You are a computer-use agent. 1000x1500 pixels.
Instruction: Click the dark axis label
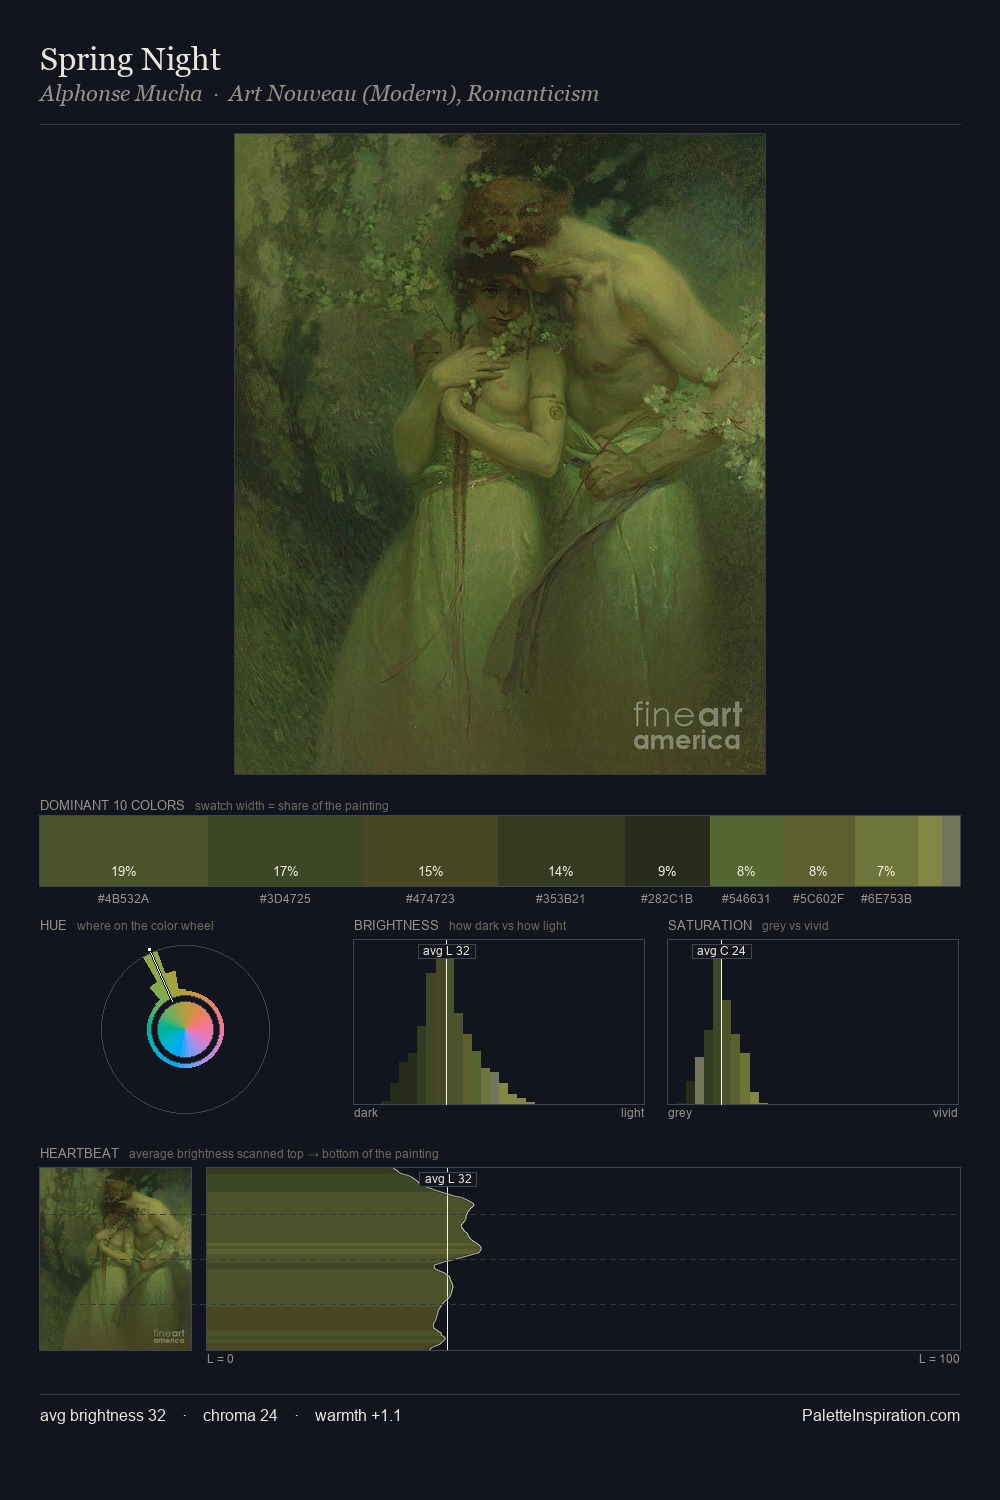click(x=366, y=1113)
